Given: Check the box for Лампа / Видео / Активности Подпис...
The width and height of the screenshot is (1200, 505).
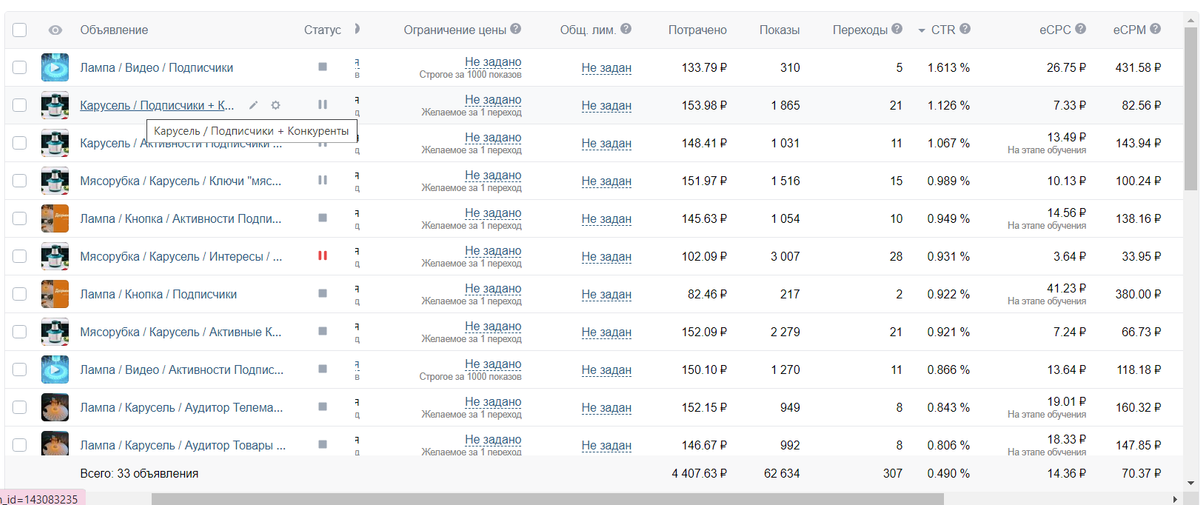Looking at the screenshot, I should 19,370.
